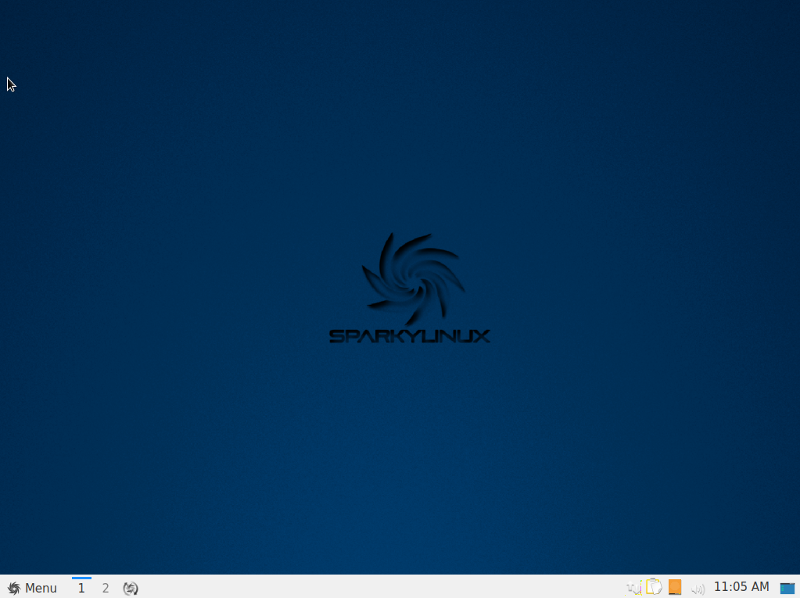The width and height of the screenshot is (800, 598).
Task: Expand the volume slider from tray speaker
Action: 698,588
